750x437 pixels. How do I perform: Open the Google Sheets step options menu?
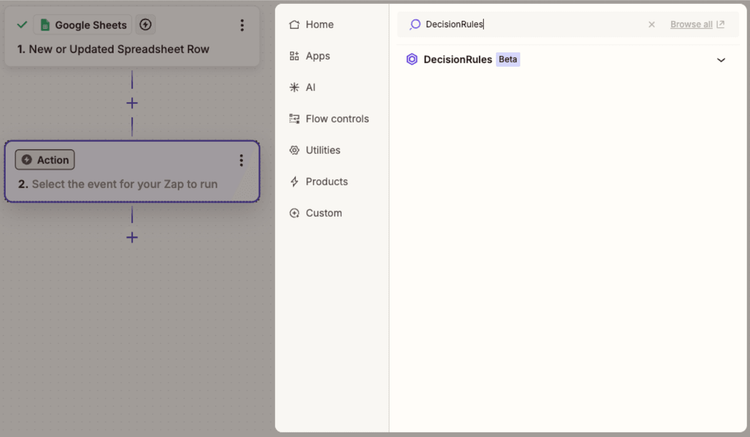(241, 25)
